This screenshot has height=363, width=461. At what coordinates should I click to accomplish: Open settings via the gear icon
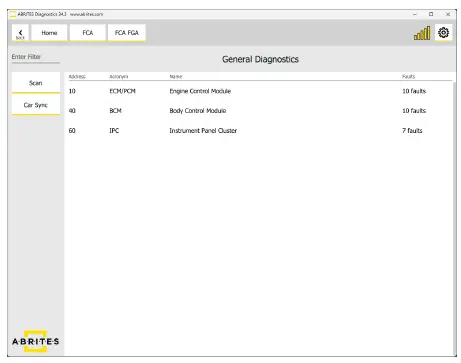pyautogui.click(x=443, y=33)
